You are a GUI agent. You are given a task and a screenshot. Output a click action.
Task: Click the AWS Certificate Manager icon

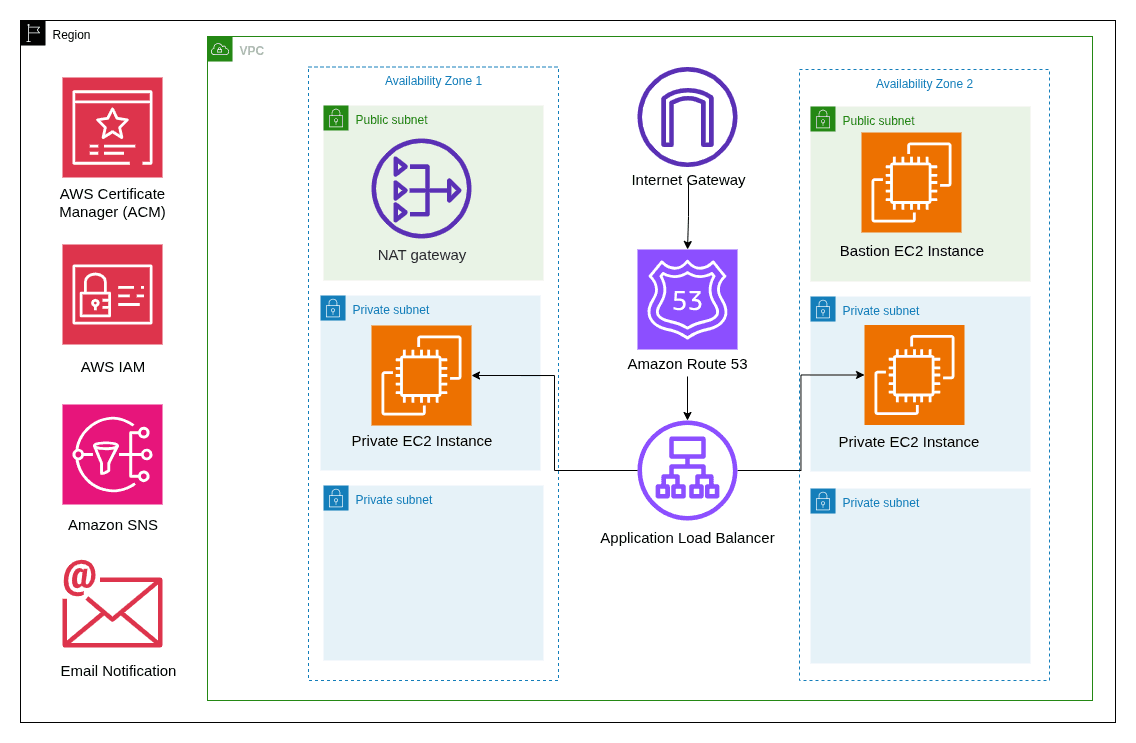point(112,127)
